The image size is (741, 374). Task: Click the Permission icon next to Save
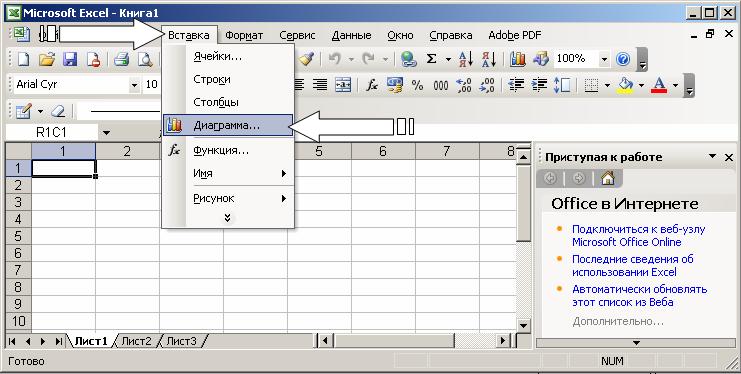point(94,59)
